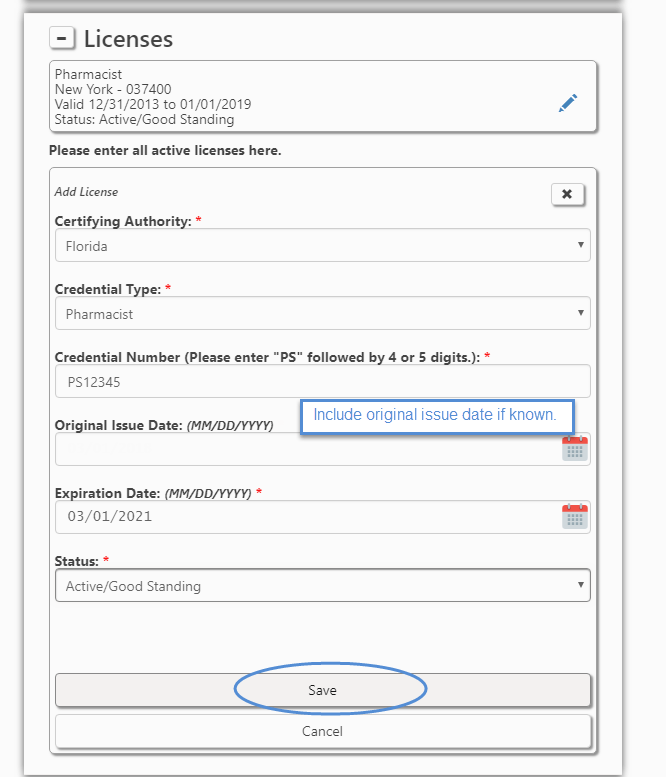Click the Credential Type dropdown arrow
Viewport: 666px width, 777px height.
(581, 313)
